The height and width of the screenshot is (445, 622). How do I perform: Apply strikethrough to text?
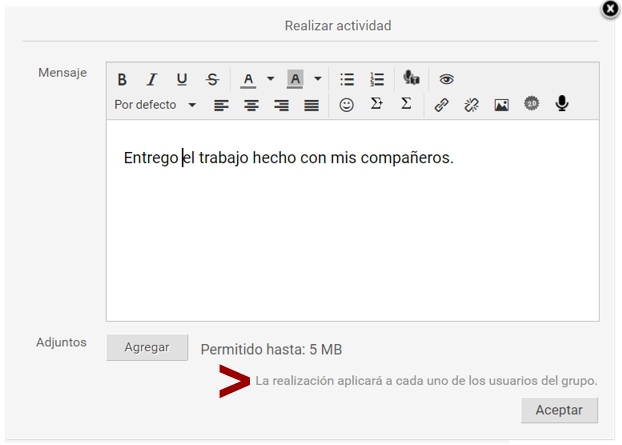(x=211, y=80)
